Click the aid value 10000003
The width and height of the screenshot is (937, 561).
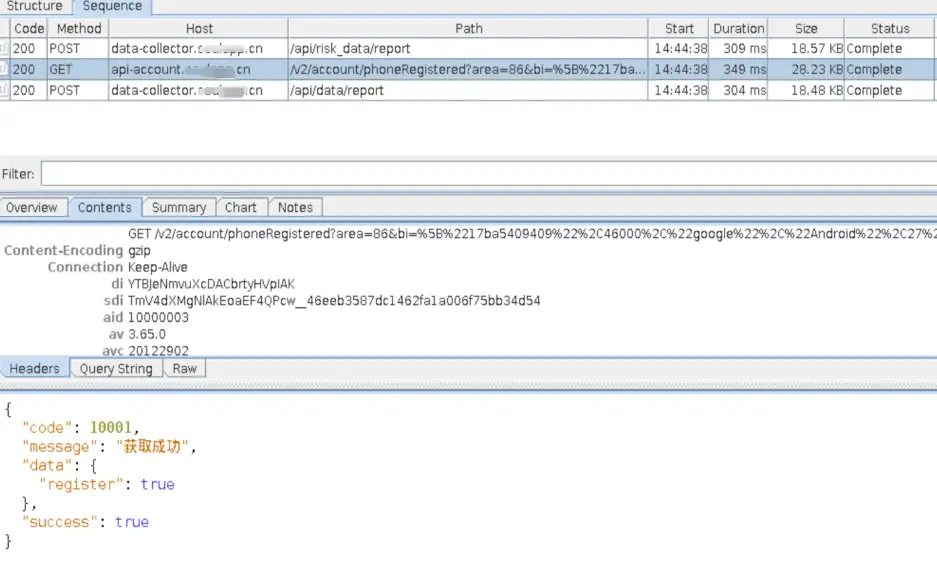pos(158,317)
